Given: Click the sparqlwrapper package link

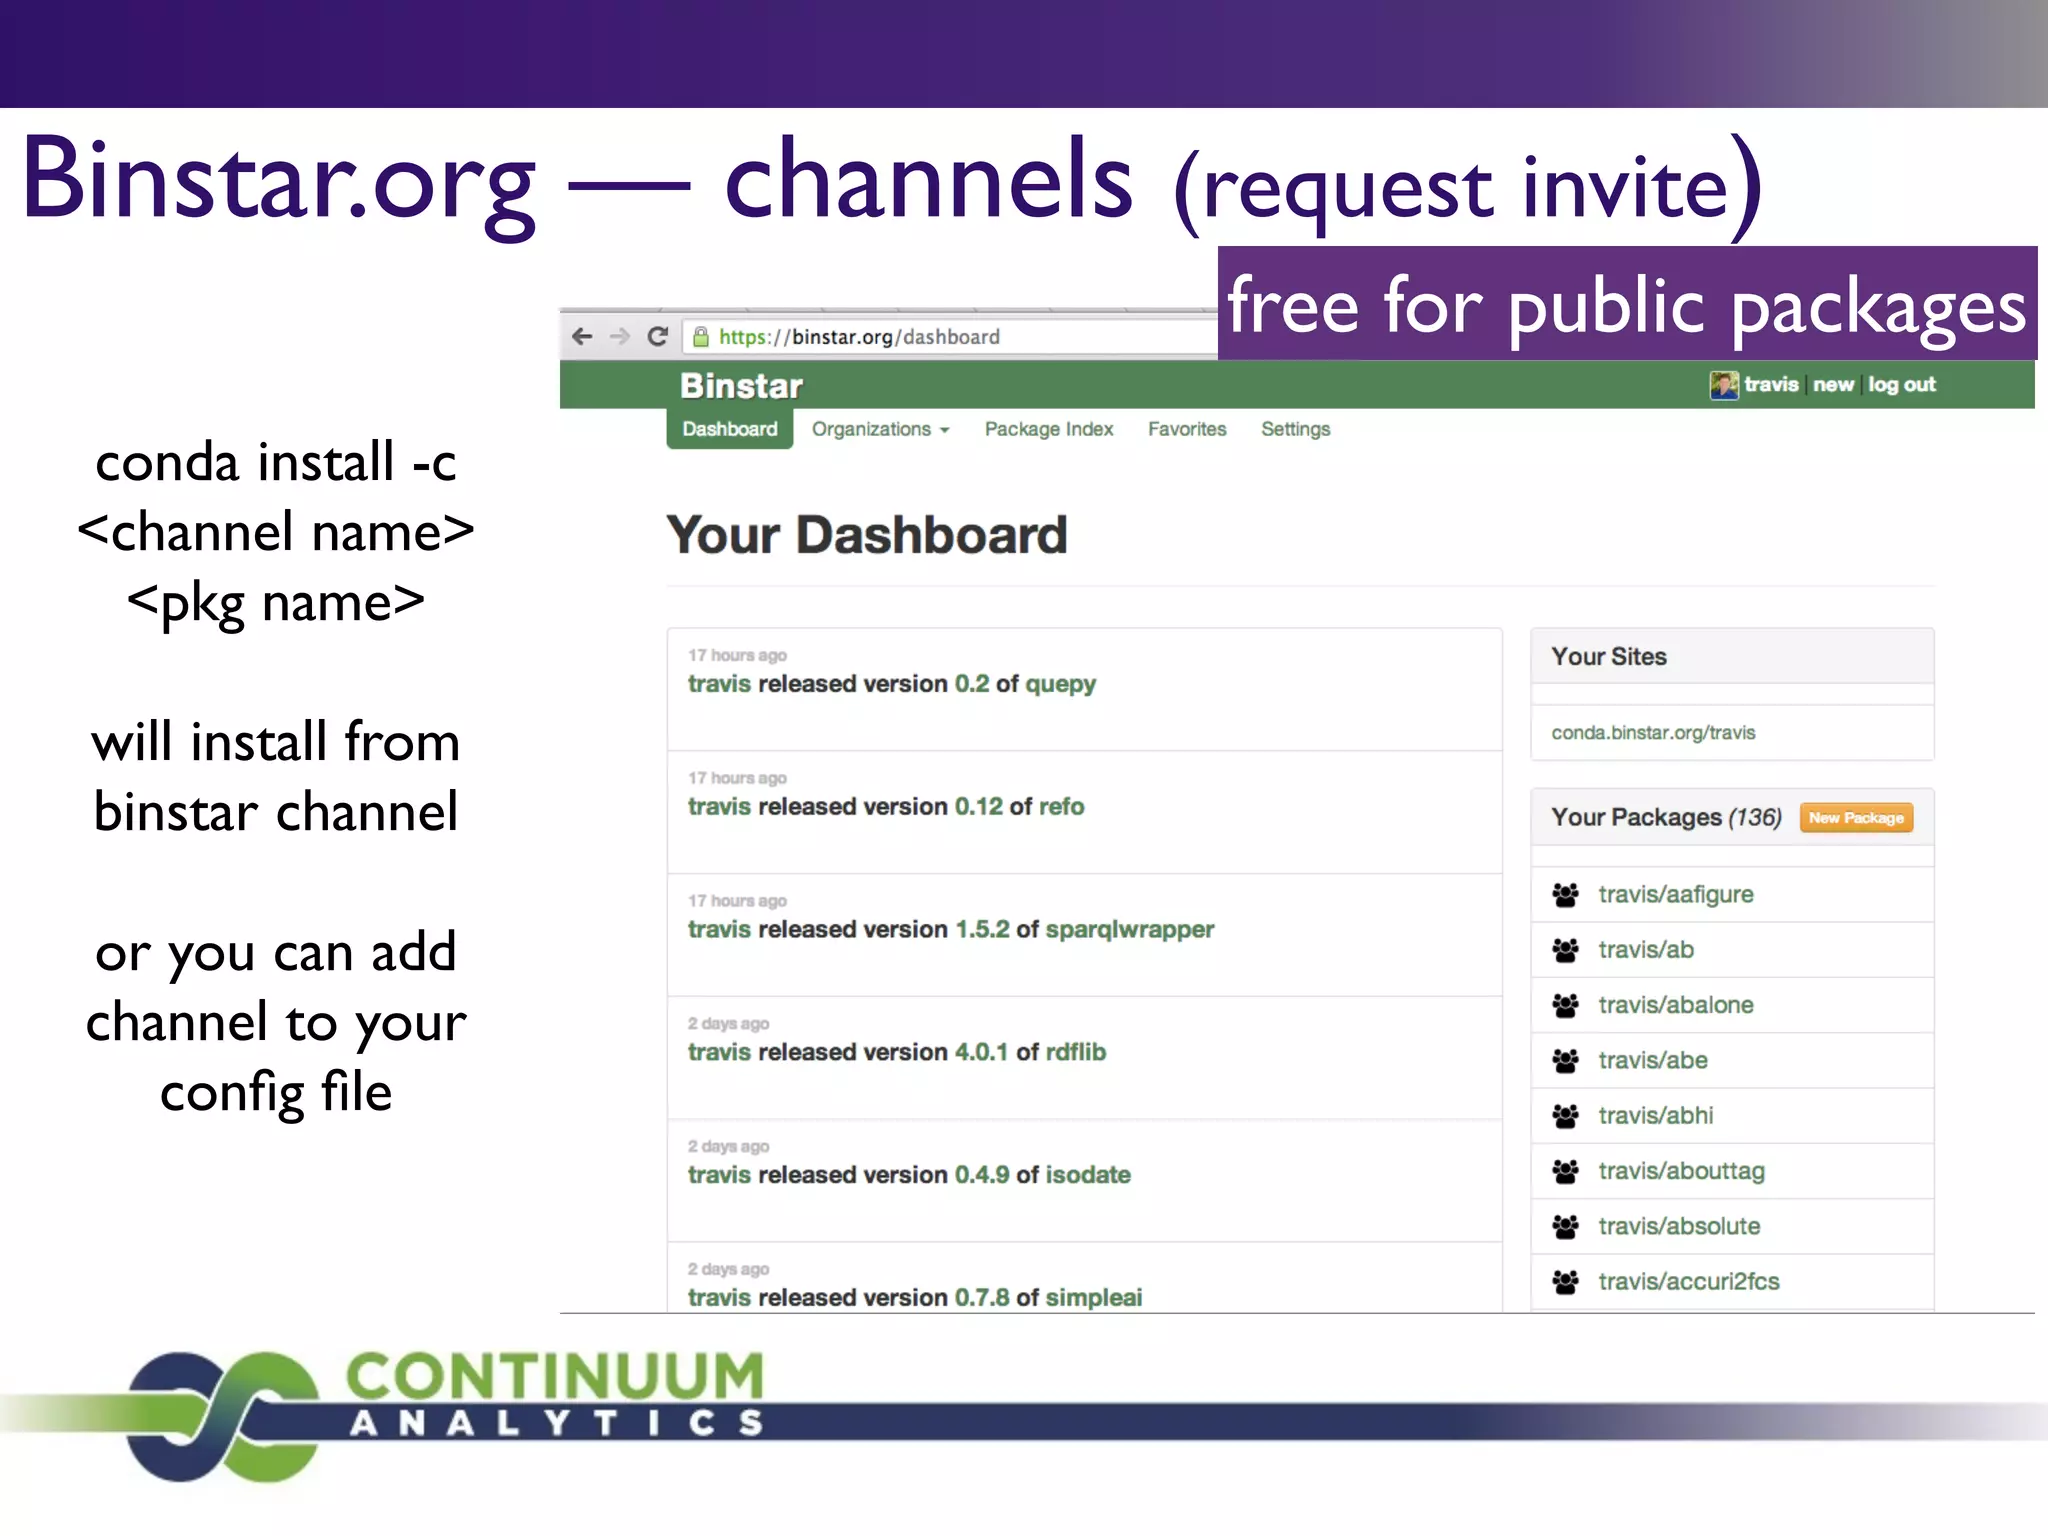Looking at the screenshot, I should pyautogui.click(x=1129, y=929).
